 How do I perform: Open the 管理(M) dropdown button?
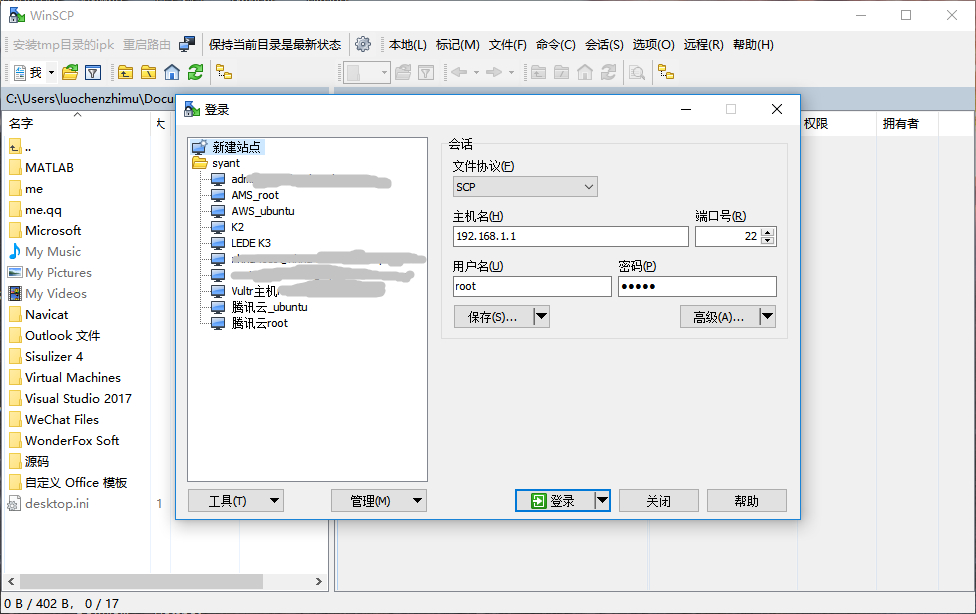[x=379, y=501]
